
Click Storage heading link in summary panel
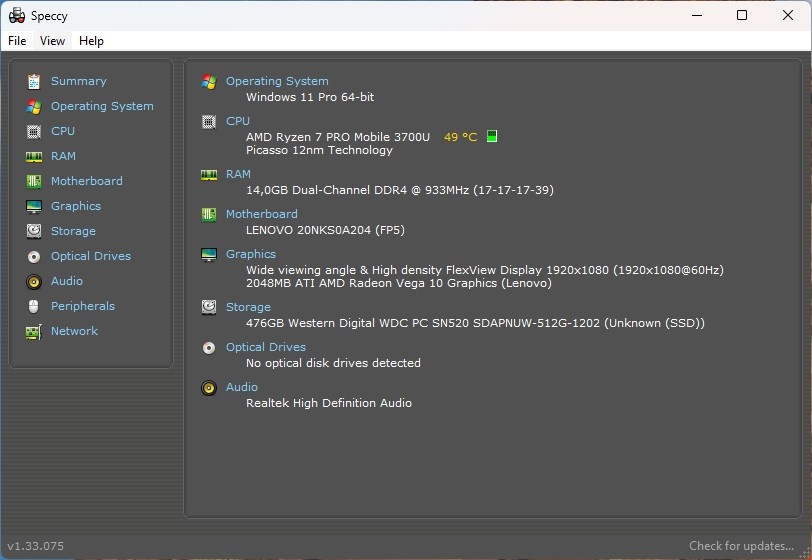[248, 307]
